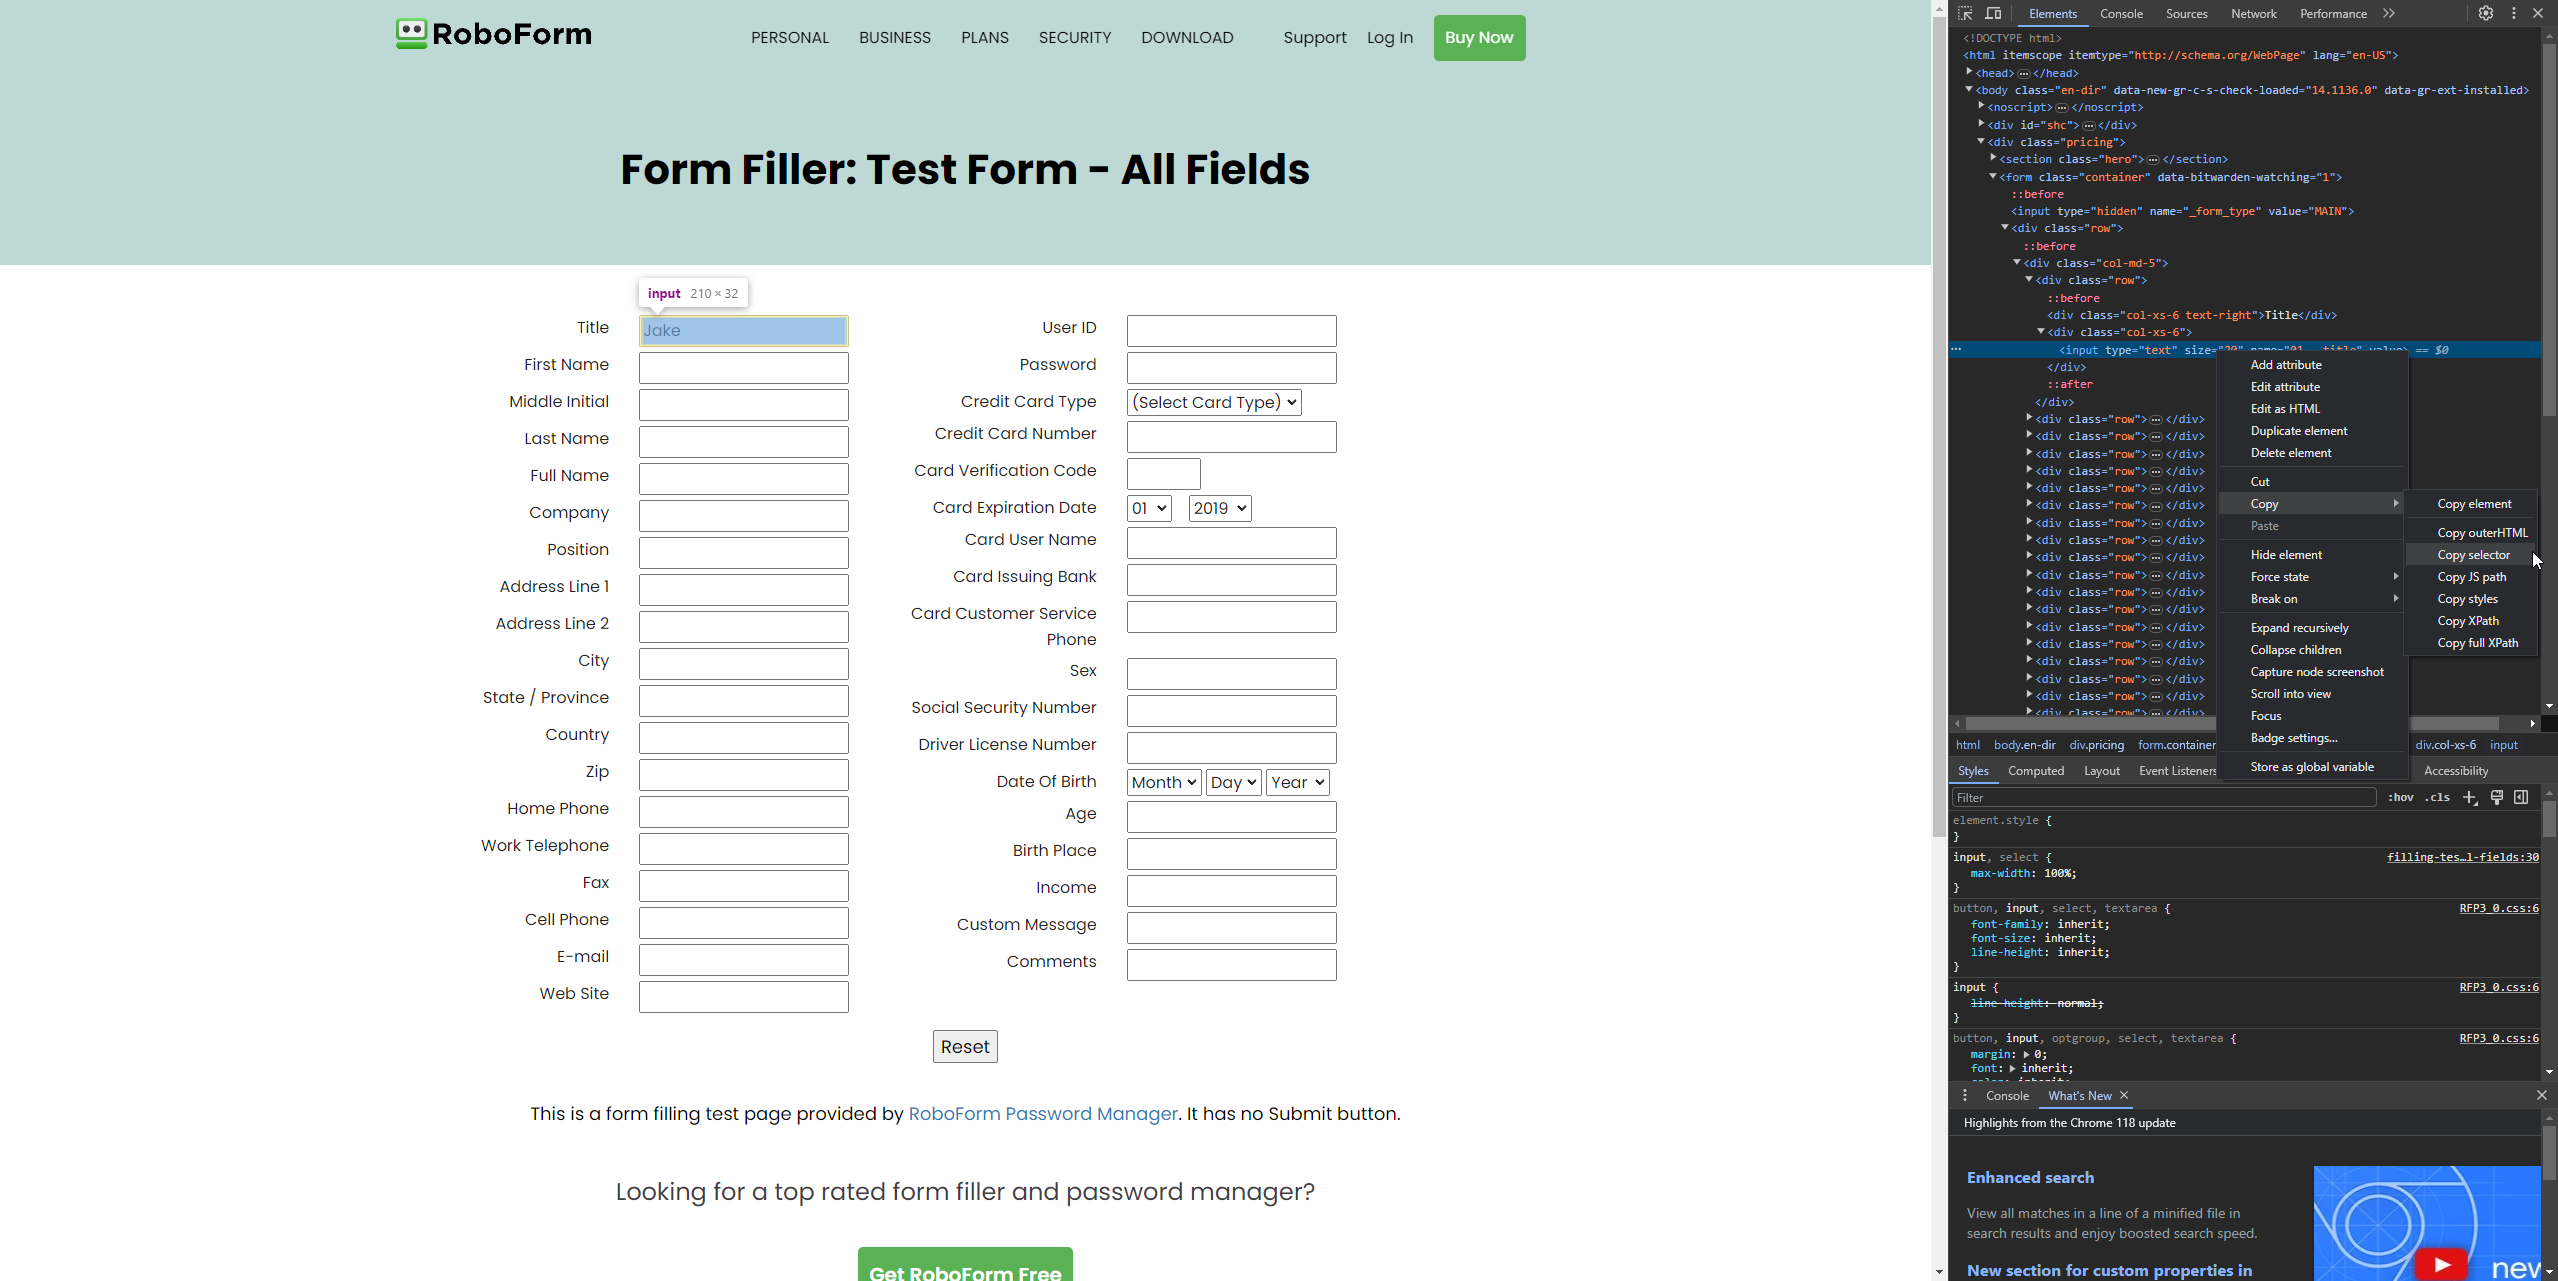The width and height of the screenshot is (2558, 1281).
Task: Select Copy selector from the context menu
Action: tap(2470, 554)
